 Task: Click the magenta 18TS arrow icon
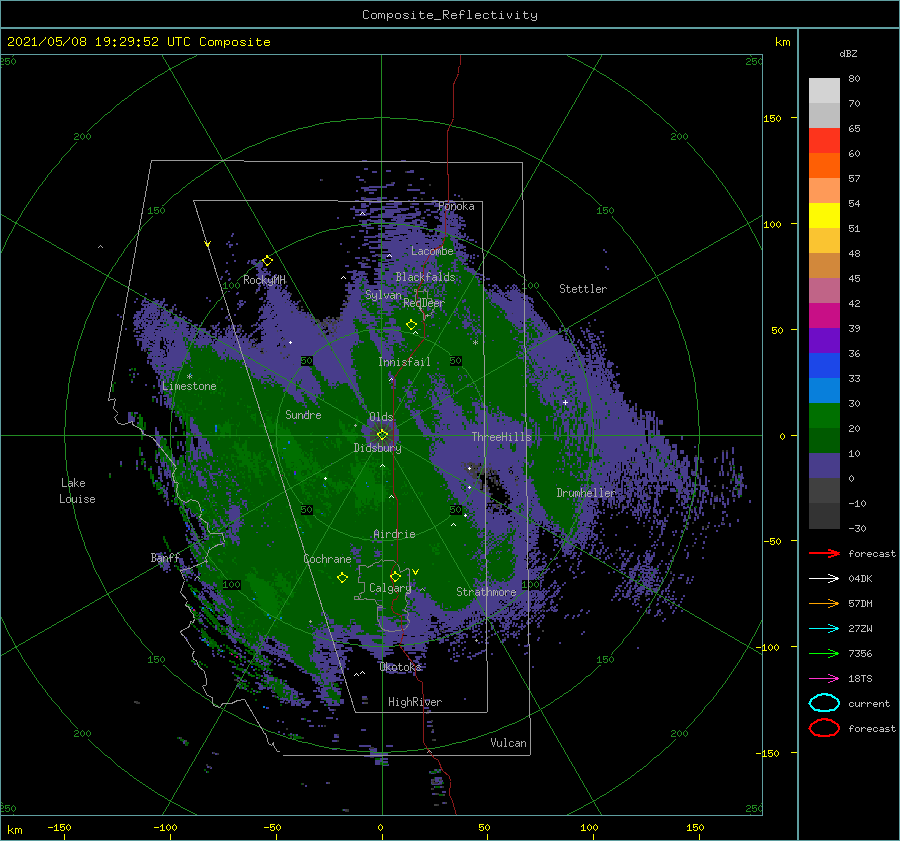pos(824,679)
